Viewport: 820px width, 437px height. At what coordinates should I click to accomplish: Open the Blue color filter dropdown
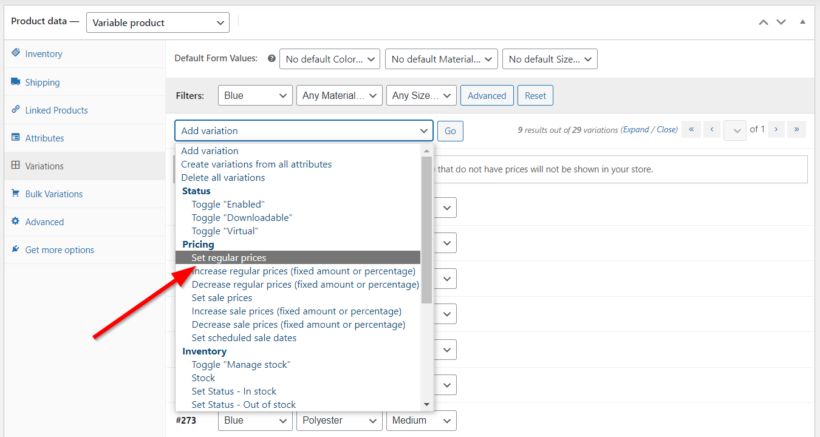(x=255, y=96)
